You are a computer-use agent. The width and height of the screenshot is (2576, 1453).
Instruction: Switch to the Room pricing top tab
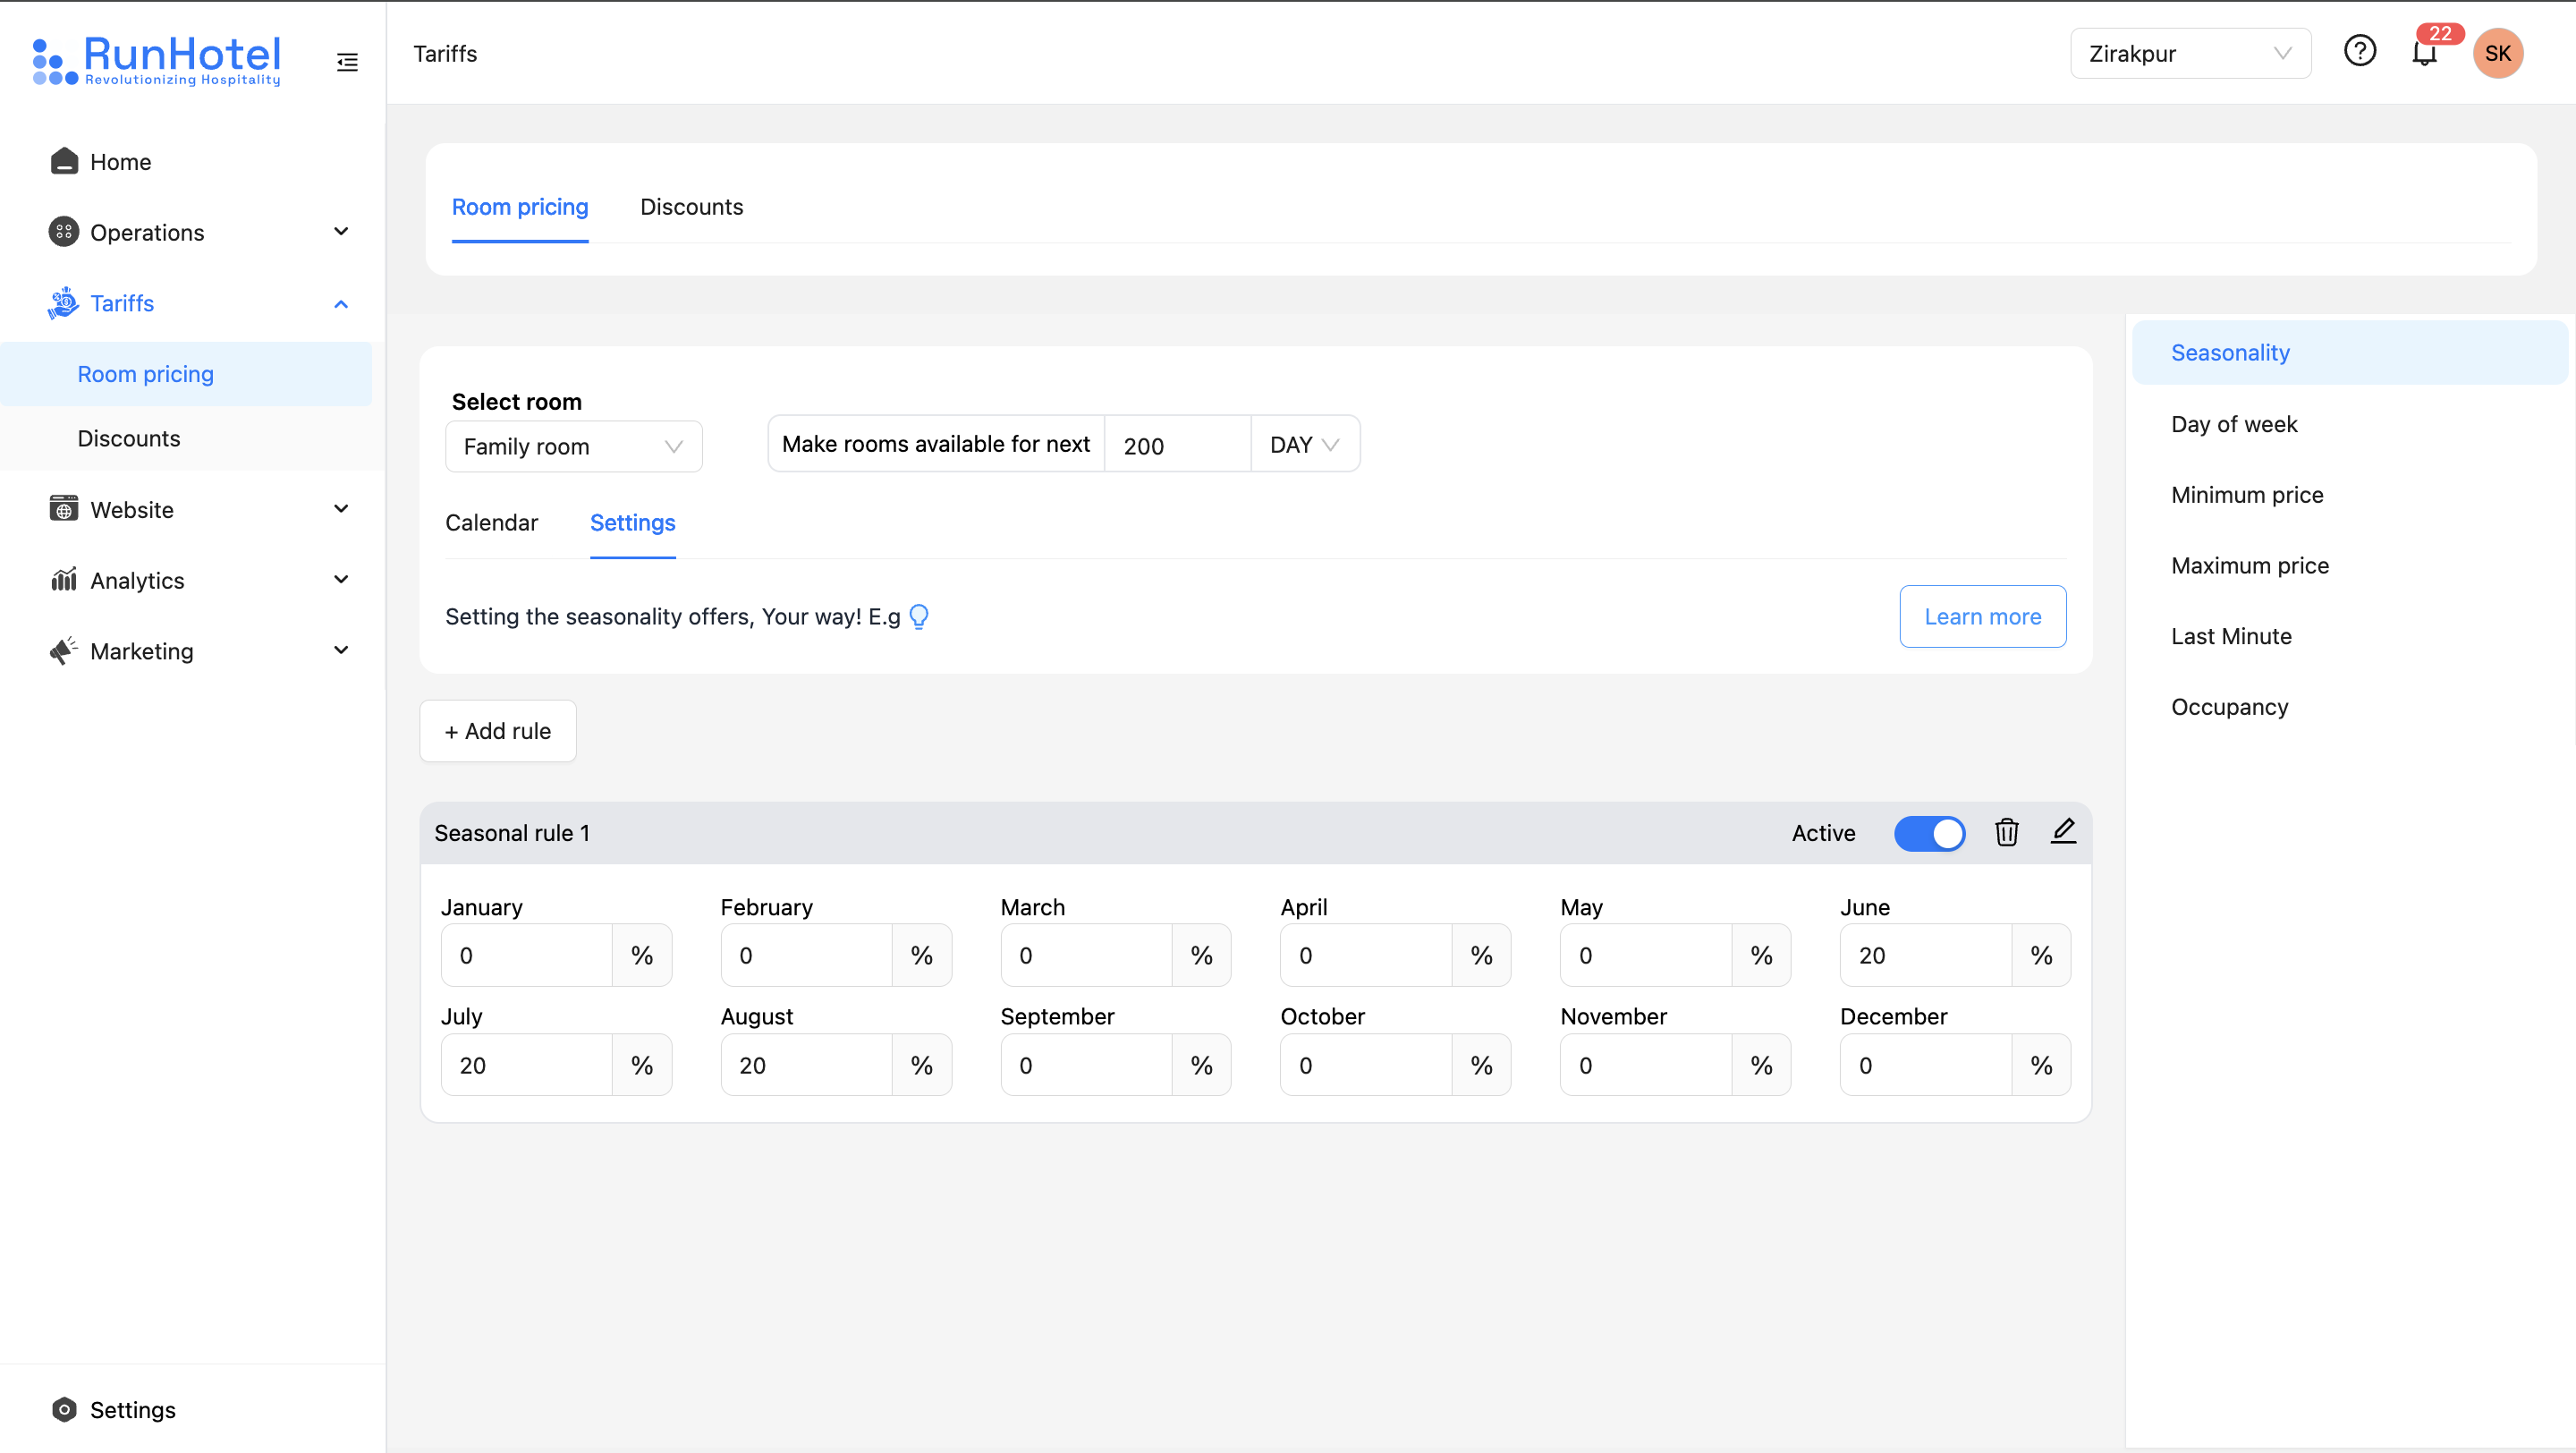[x=520, y=207]
